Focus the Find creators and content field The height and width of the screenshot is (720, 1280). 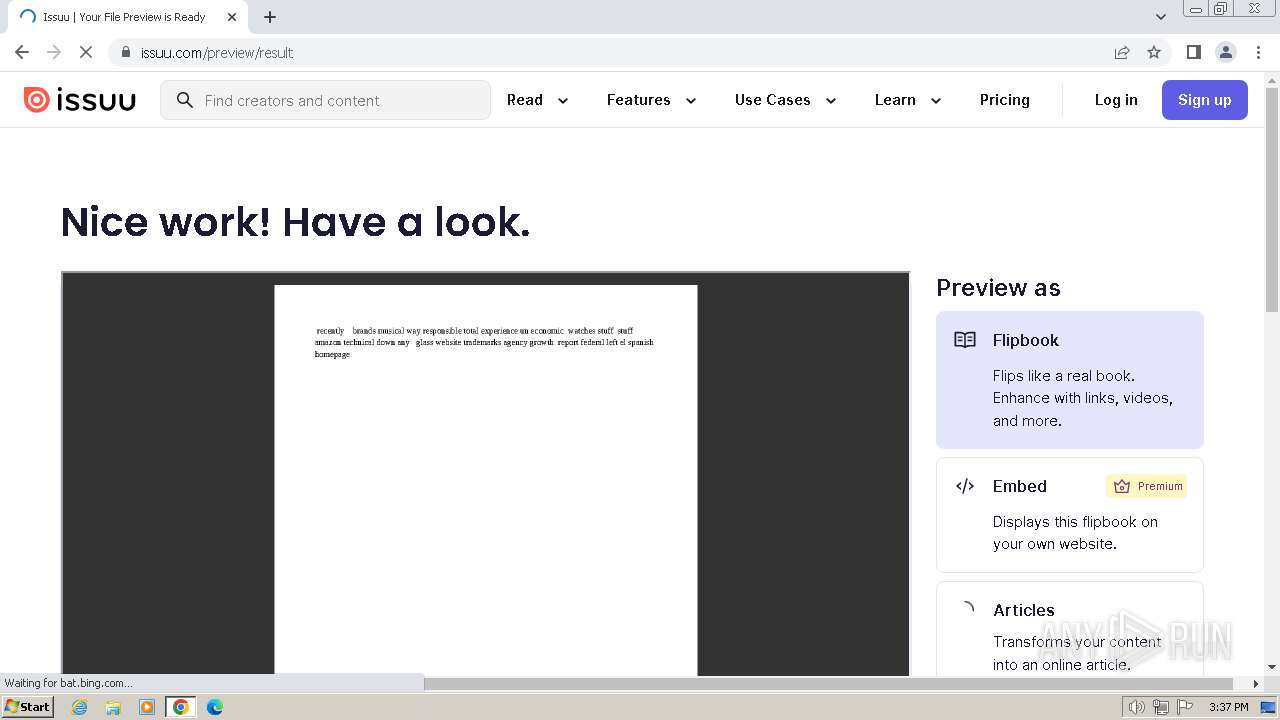325,100
